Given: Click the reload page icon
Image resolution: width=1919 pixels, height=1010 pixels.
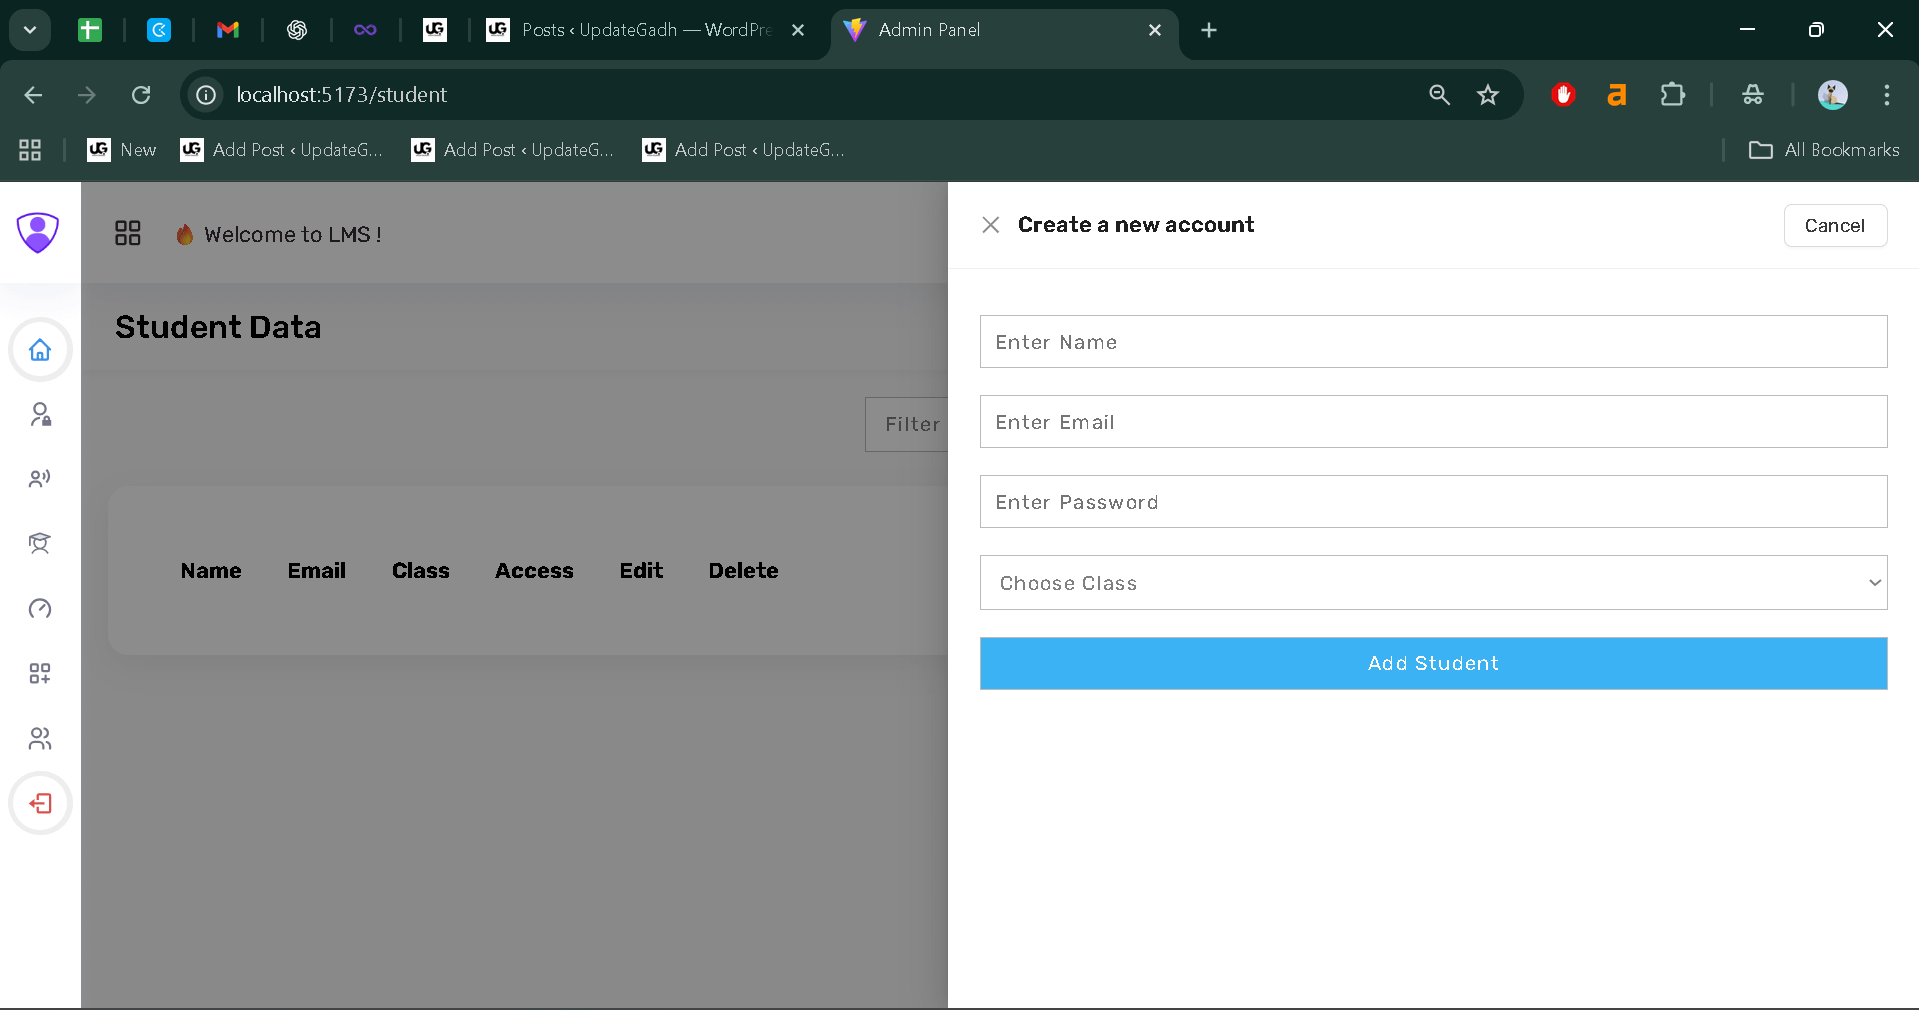Looking at the screenshot, I should coord(141,95).
